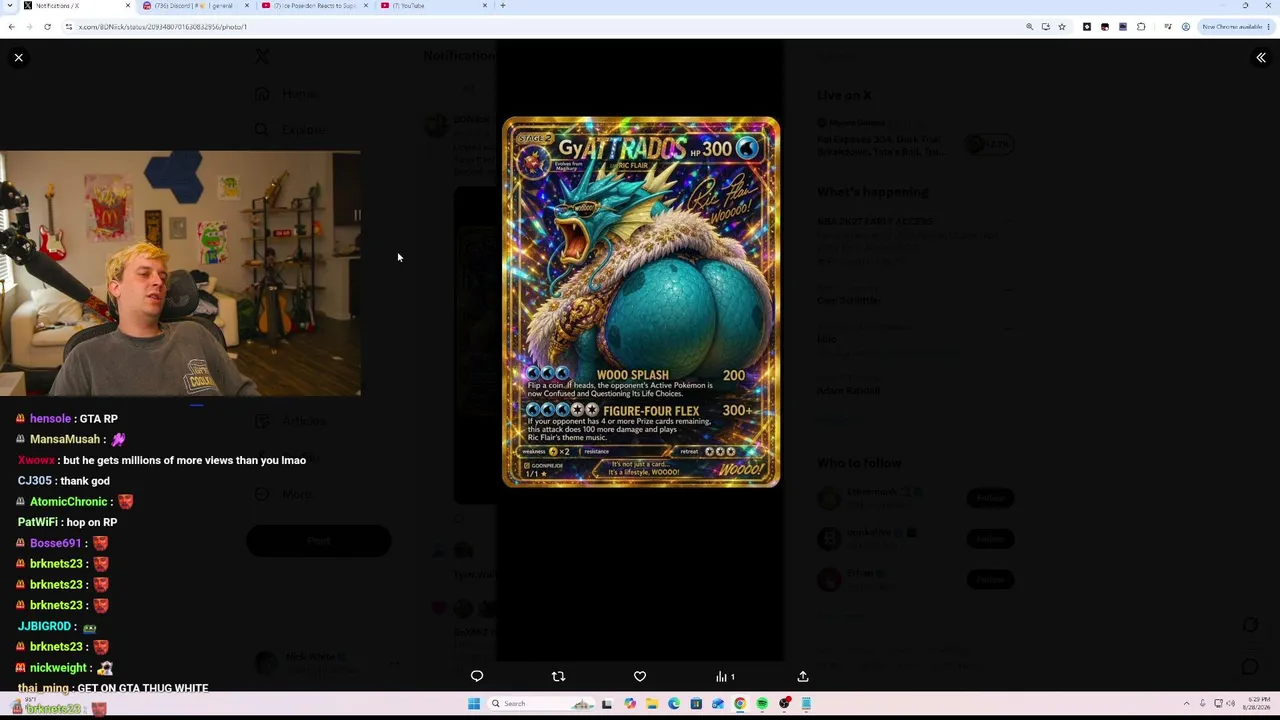Open the Extensions puzzle-piece menu

point(1141,27)
